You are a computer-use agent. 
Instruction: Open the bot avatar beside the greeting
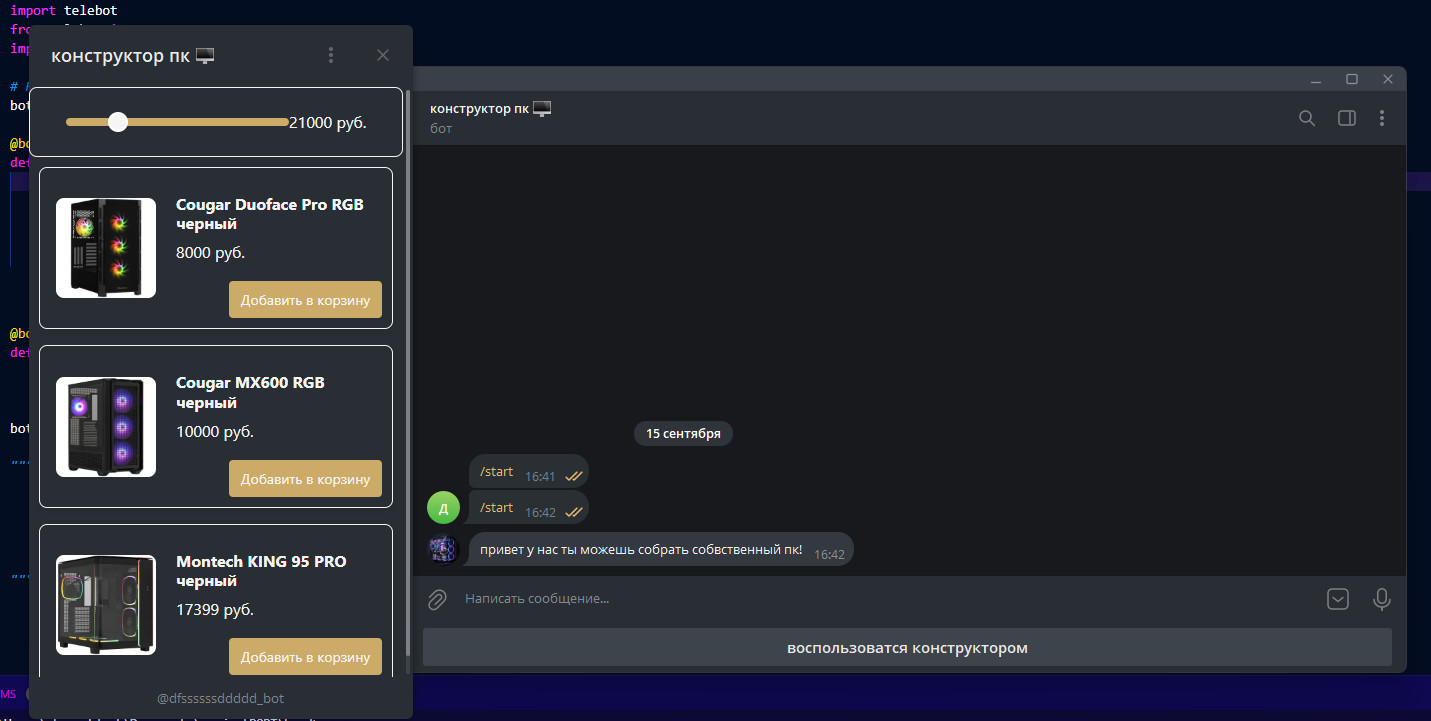[443, 549]
